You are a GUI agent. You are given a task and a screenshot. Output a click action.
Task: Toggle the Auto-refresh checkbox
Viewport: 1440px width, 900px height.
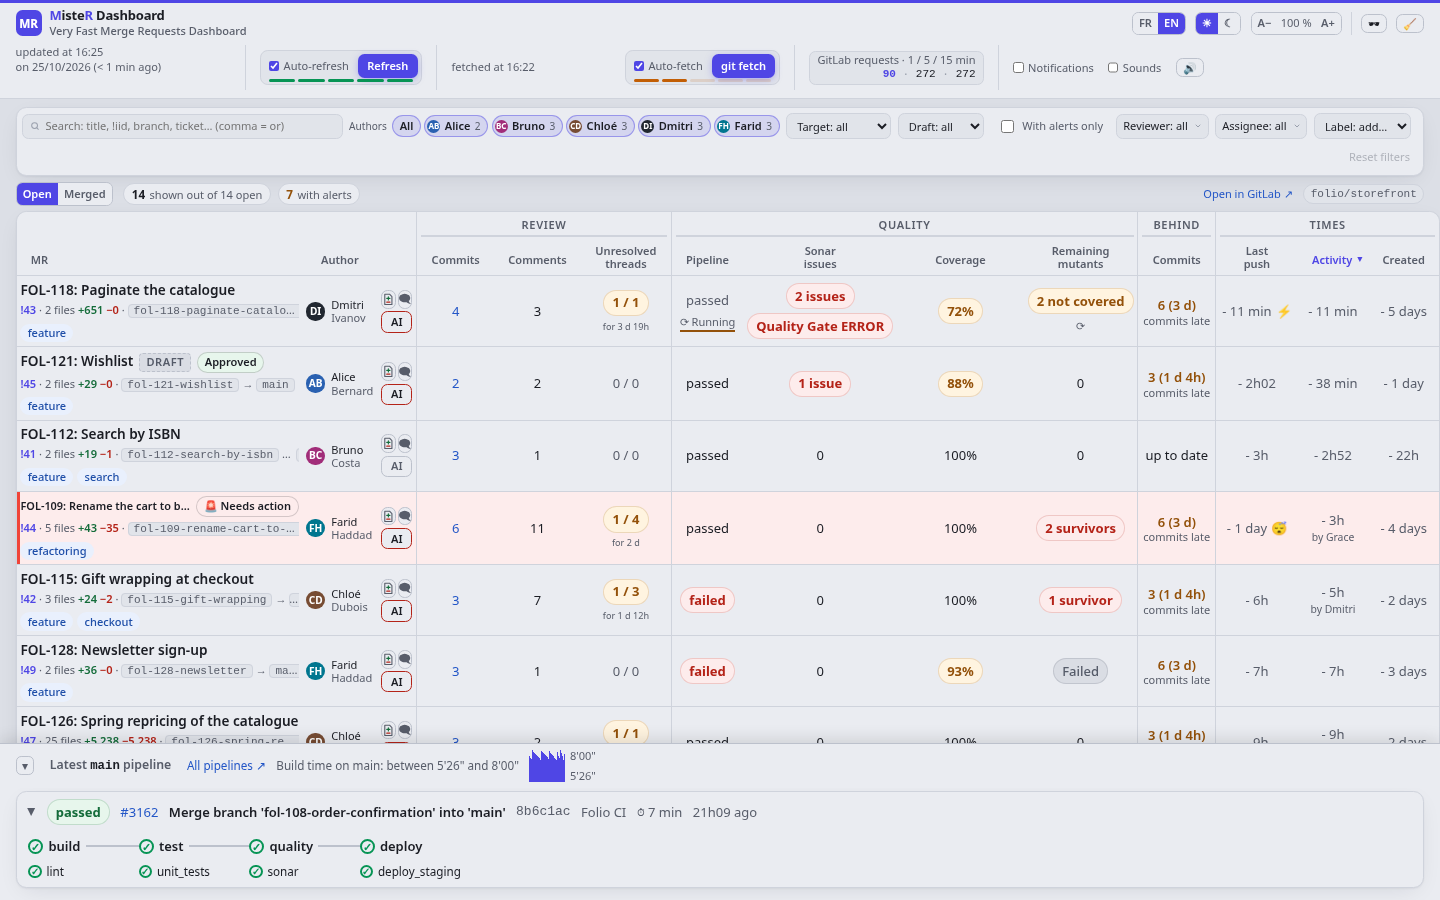click(274, 66)
